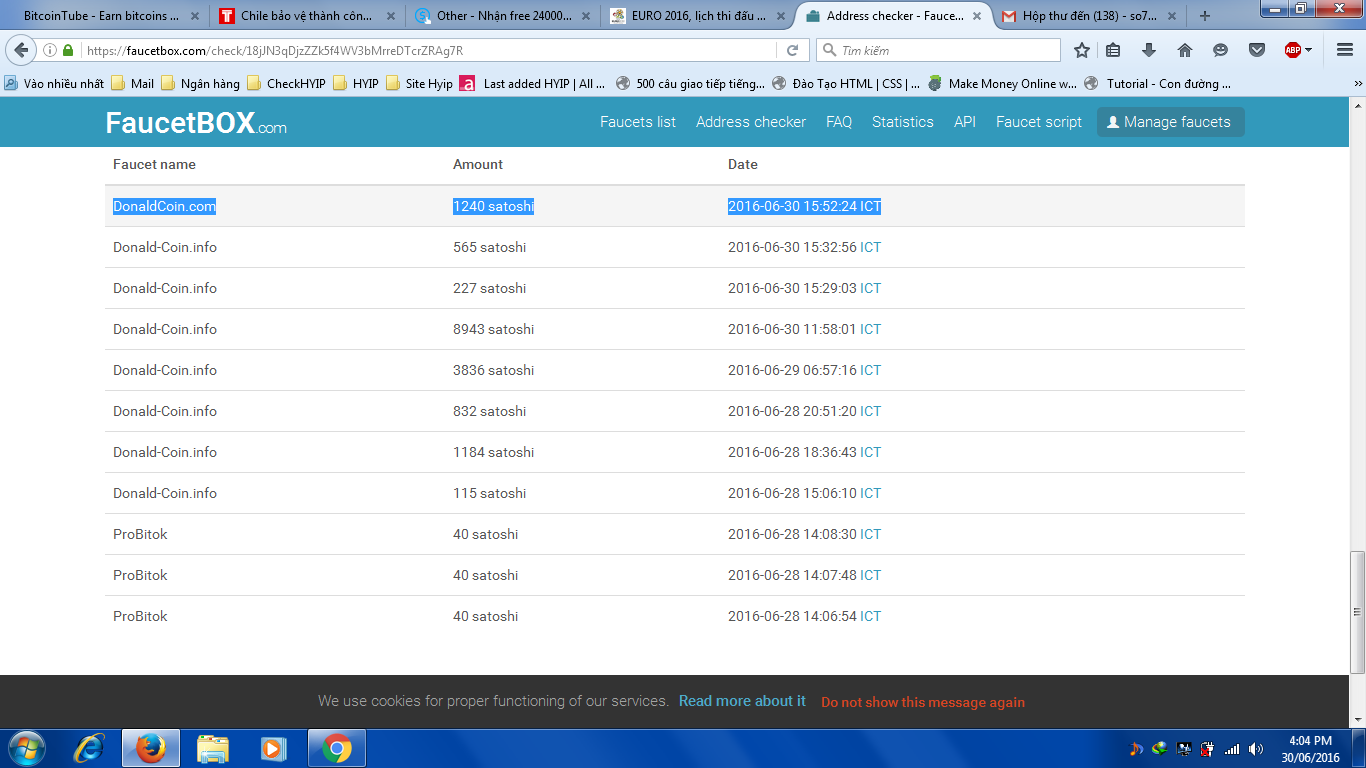Close the Address checker tab
Viewport: 1366px width, 768px height.
tap(977, 16)
